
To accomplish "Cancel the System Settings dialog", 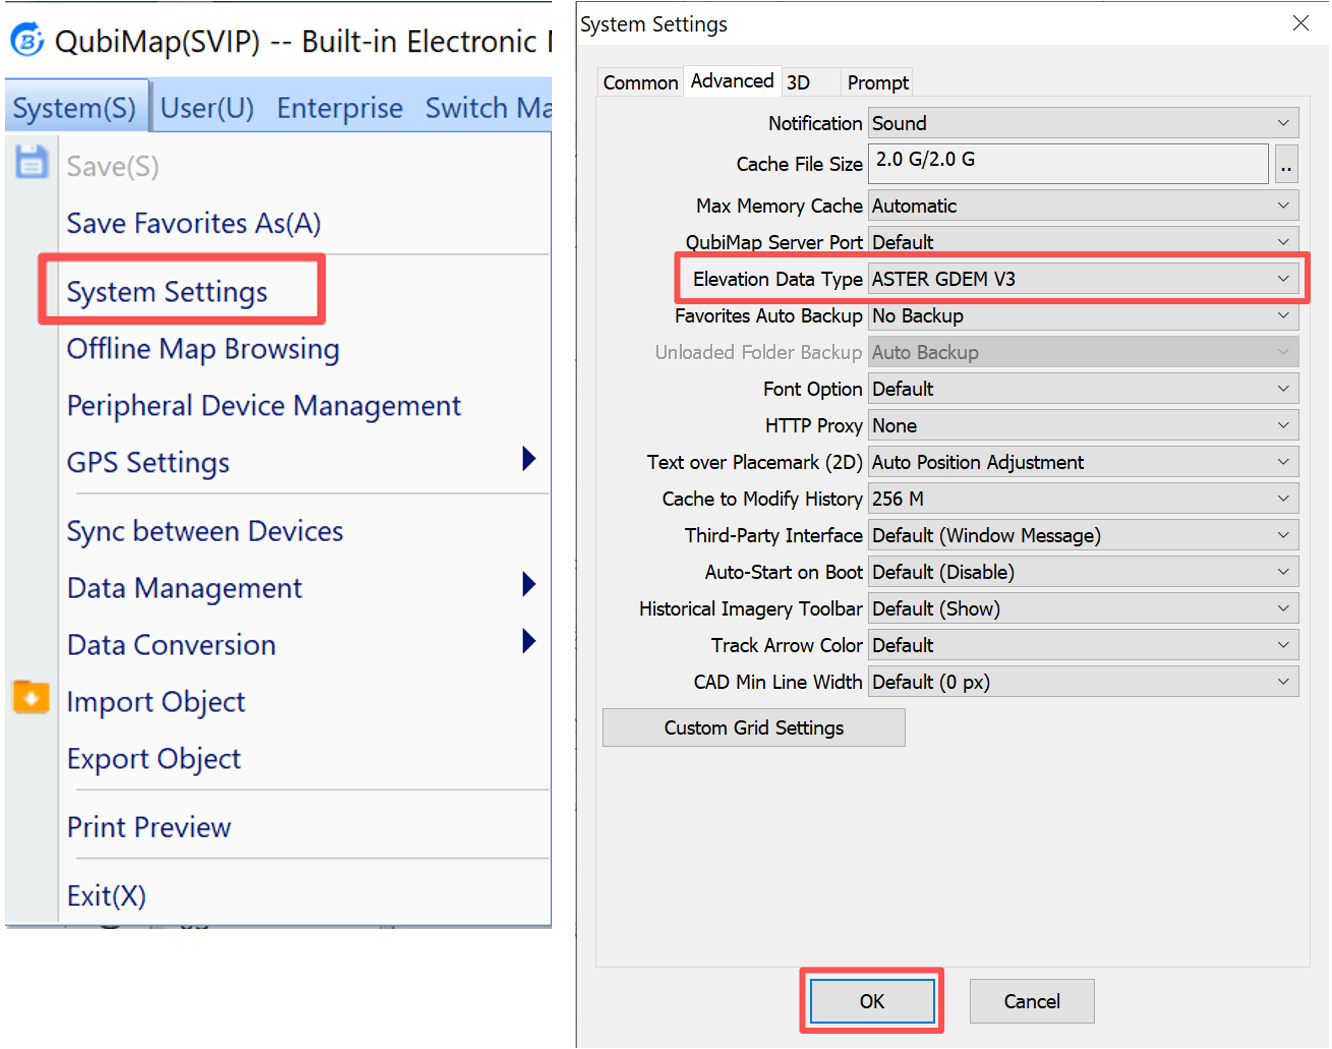I will click(1032, 1001).
